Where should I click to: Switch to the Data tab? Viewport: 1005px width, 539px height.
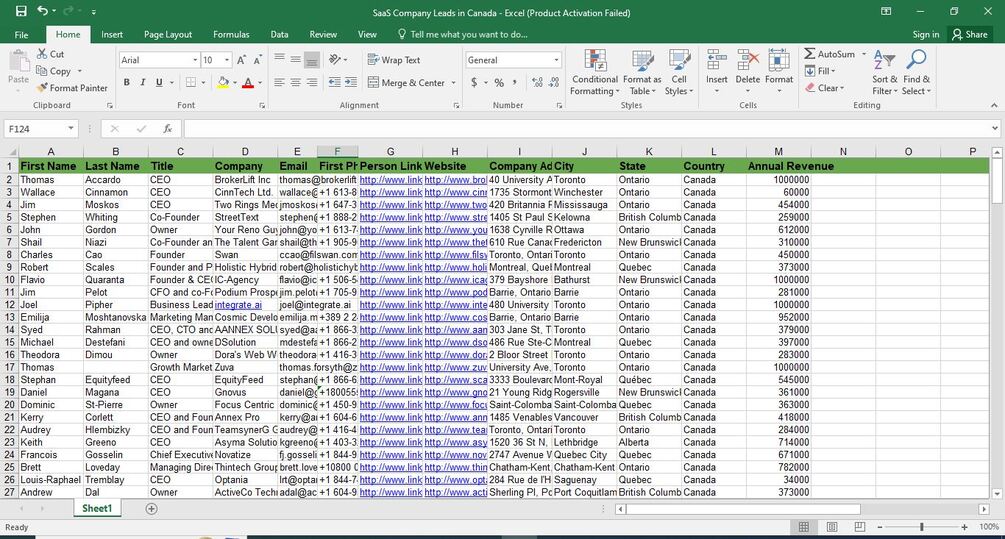pos(279,35)
